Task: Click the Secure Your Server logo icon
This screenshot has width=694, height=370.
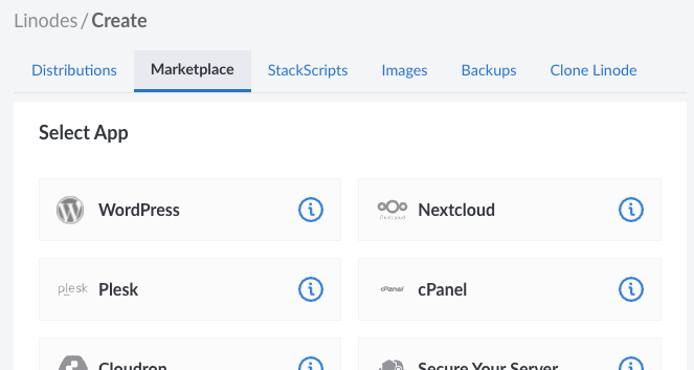Action: [x=392, y=365]
